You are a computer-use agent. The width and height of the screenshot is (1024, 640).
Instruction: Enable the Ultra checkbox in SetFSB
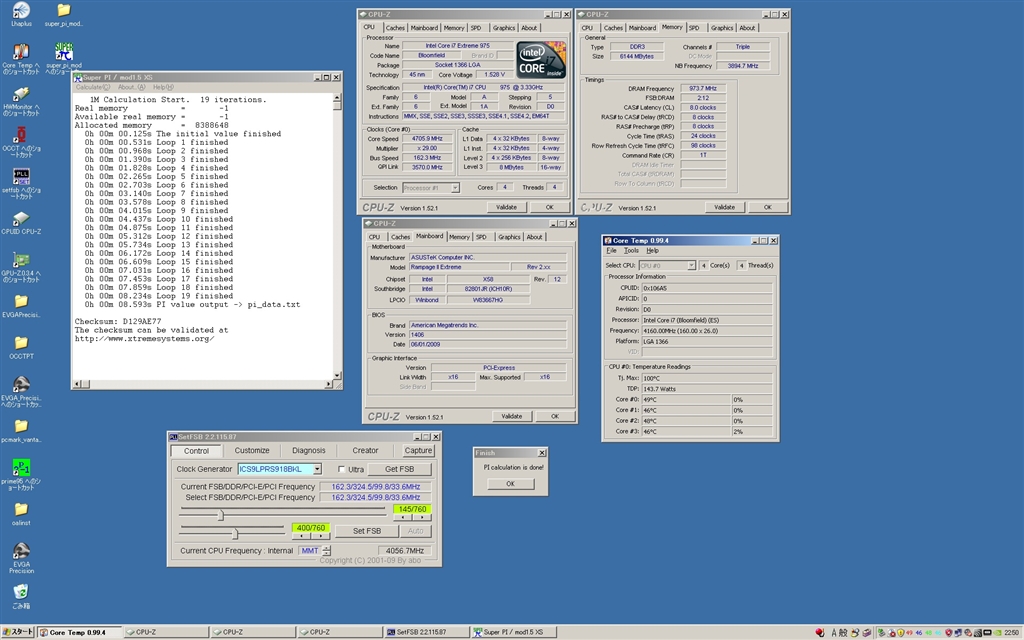[343, 469]
